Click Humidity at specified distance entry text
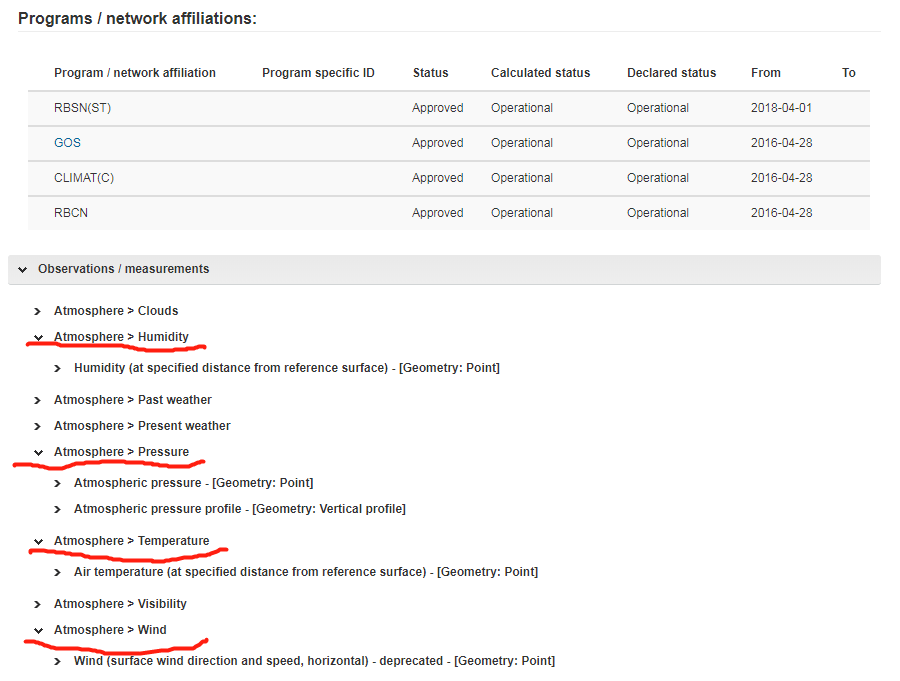This screenshot has width=900, height=681. point(287,367)
